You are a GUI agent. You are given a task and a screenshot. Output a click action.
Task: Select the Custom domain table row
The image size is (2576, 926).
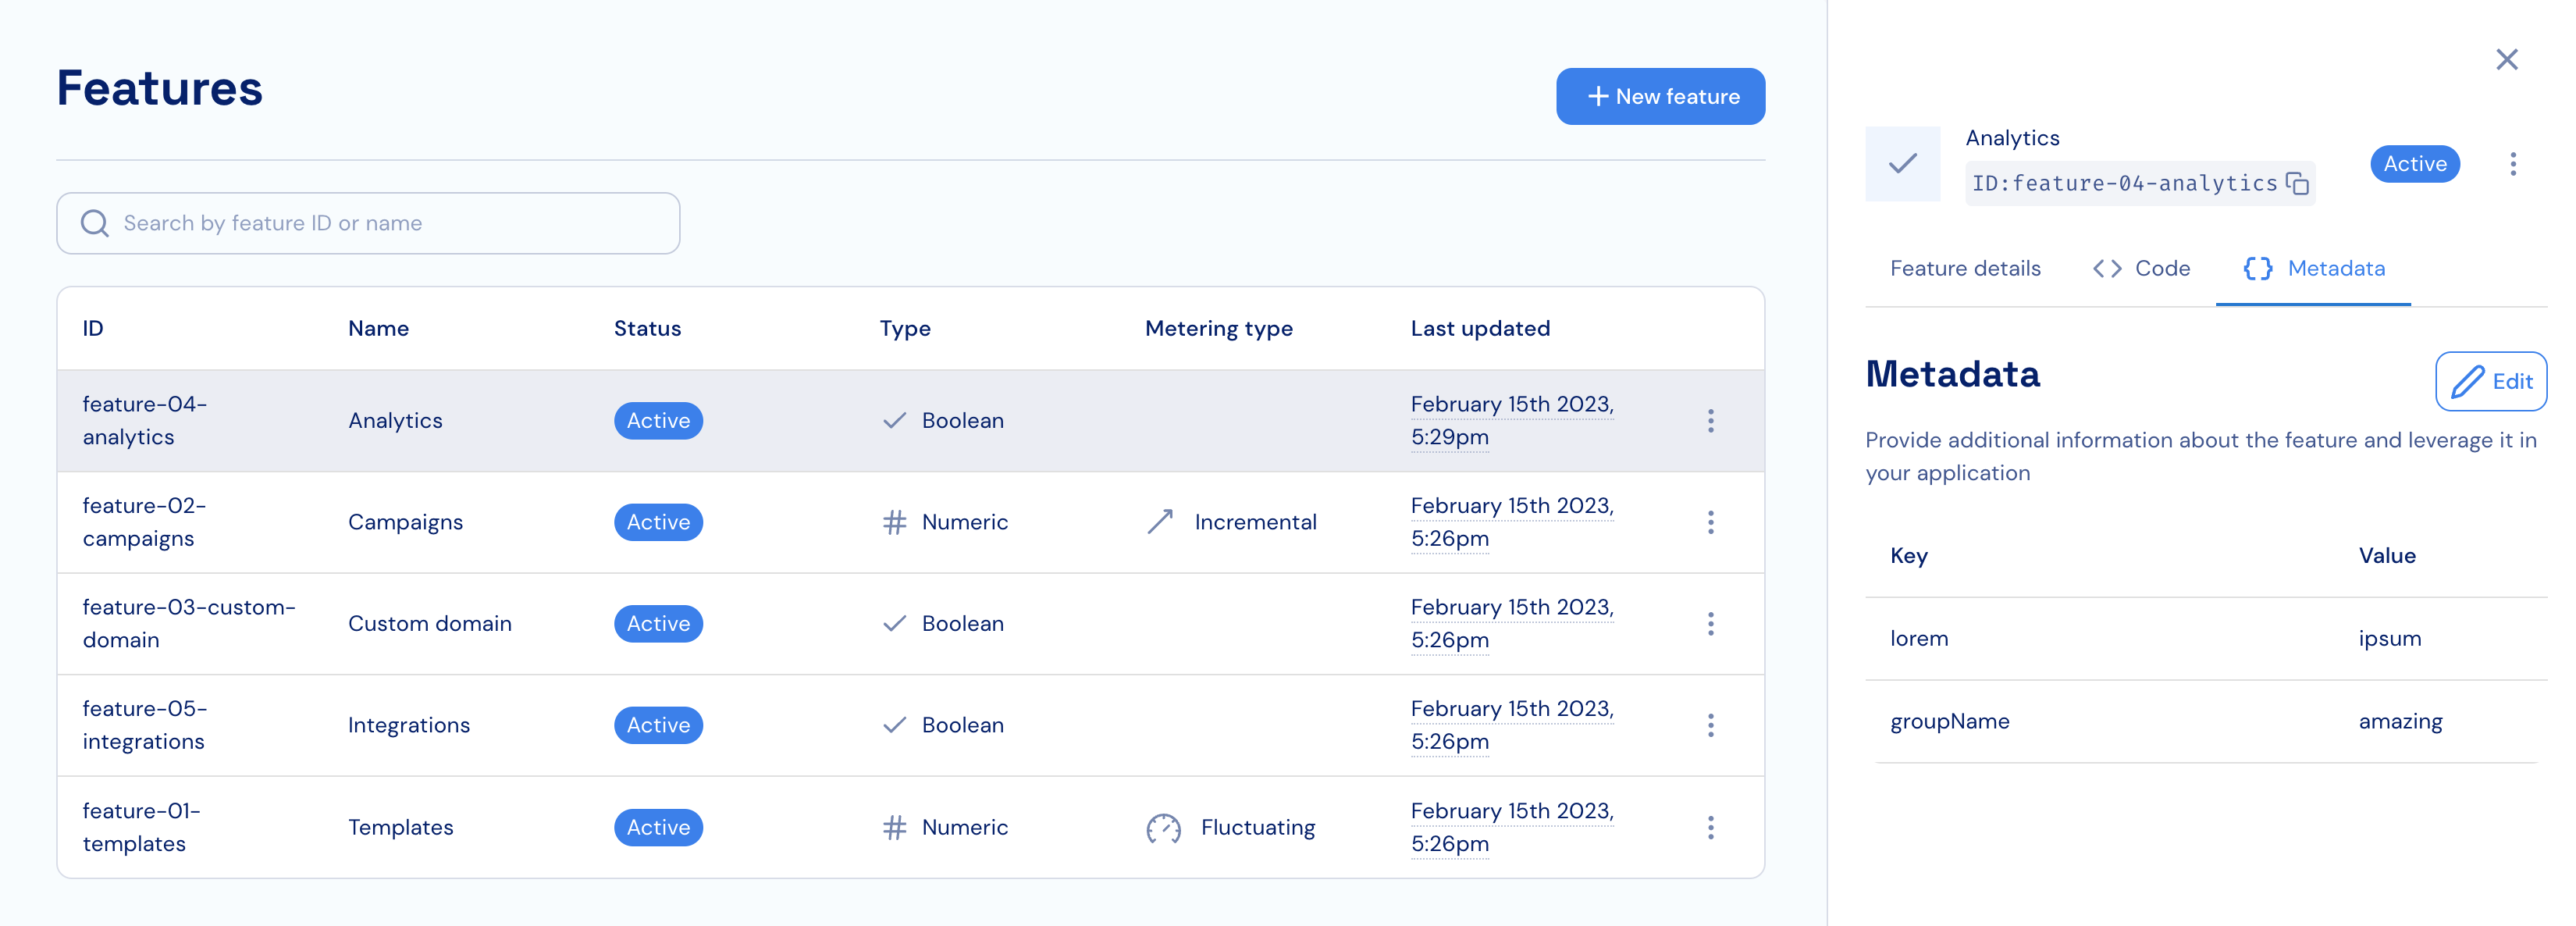pos(430,624)
